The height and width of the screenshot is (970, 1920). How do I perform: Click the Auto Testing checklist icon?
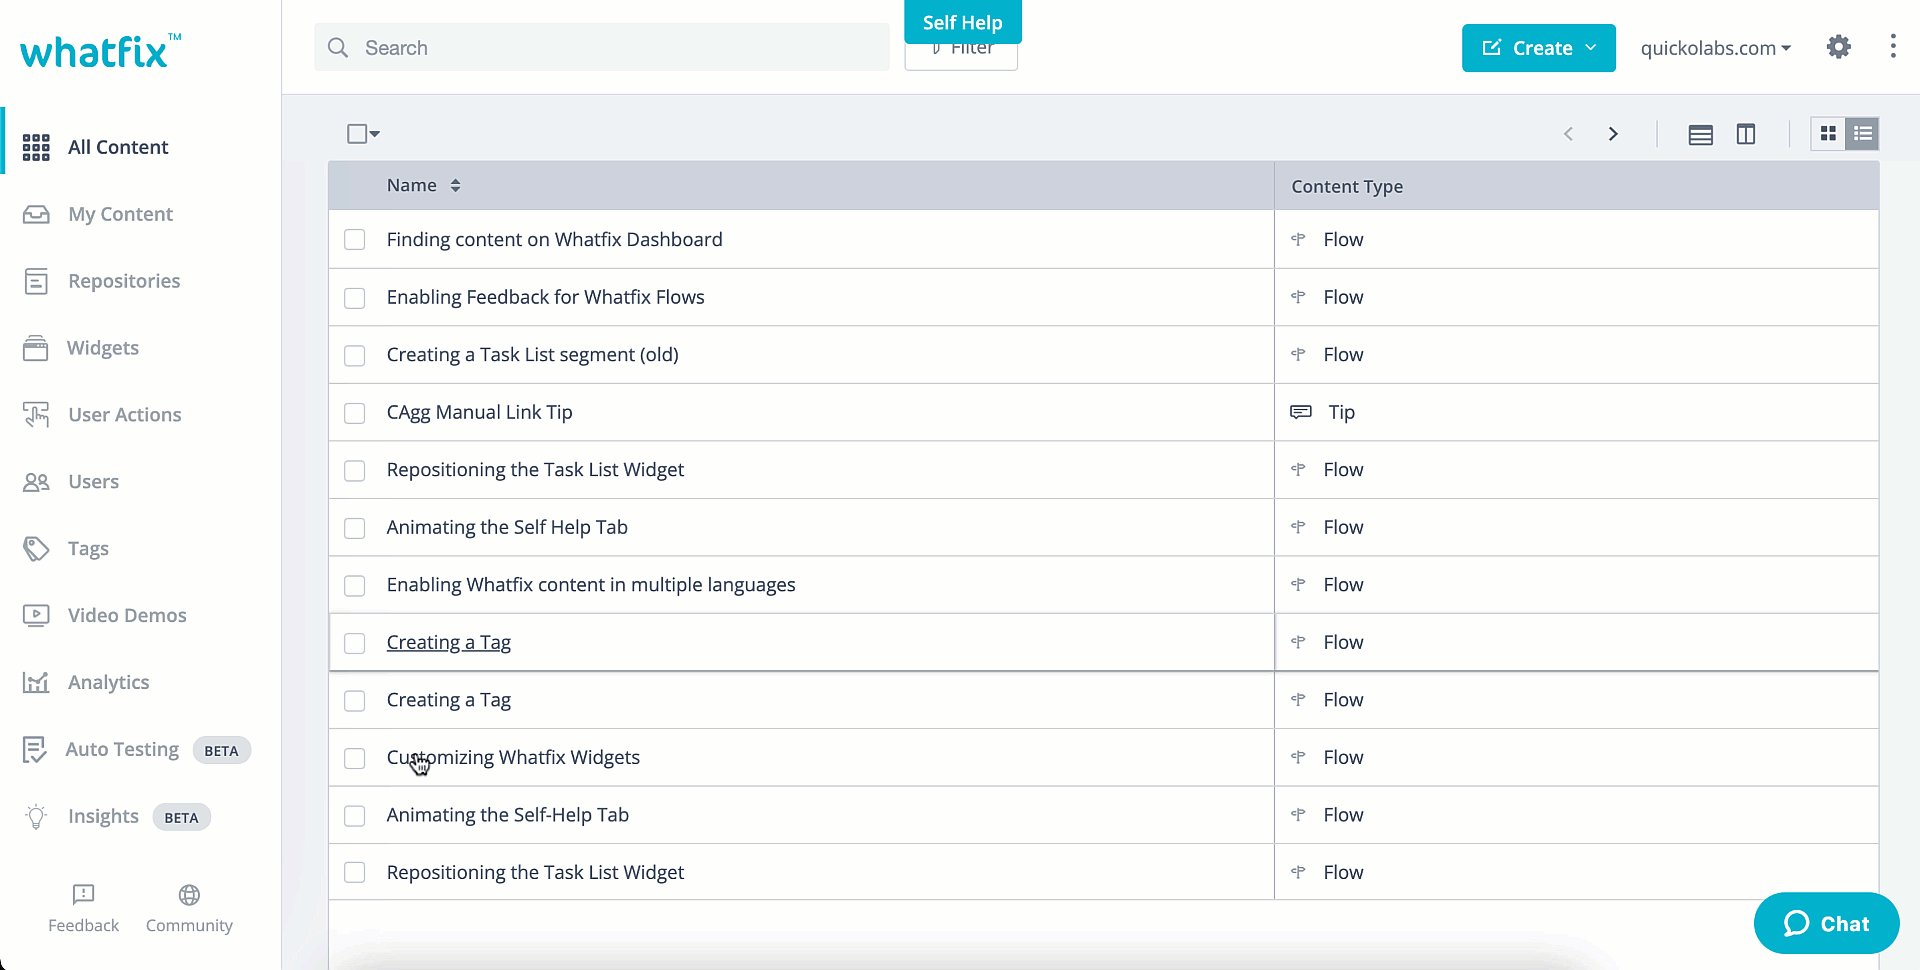[35, 749]
